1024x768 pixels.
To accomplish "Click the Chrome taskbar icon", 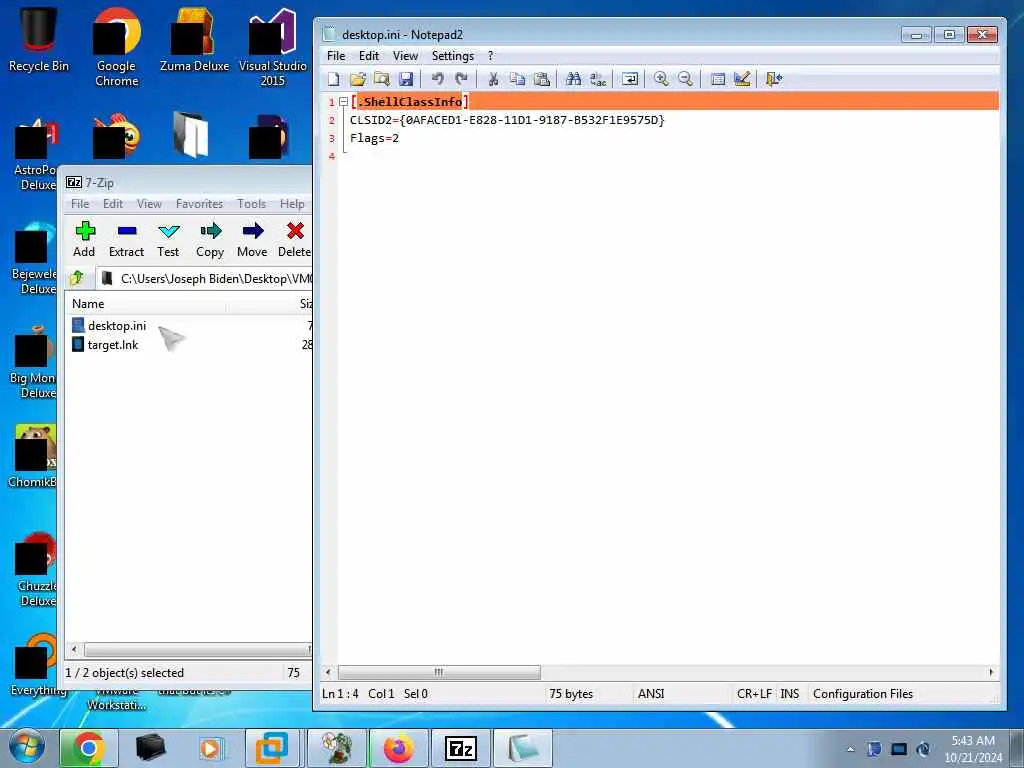I will (89, 748).
